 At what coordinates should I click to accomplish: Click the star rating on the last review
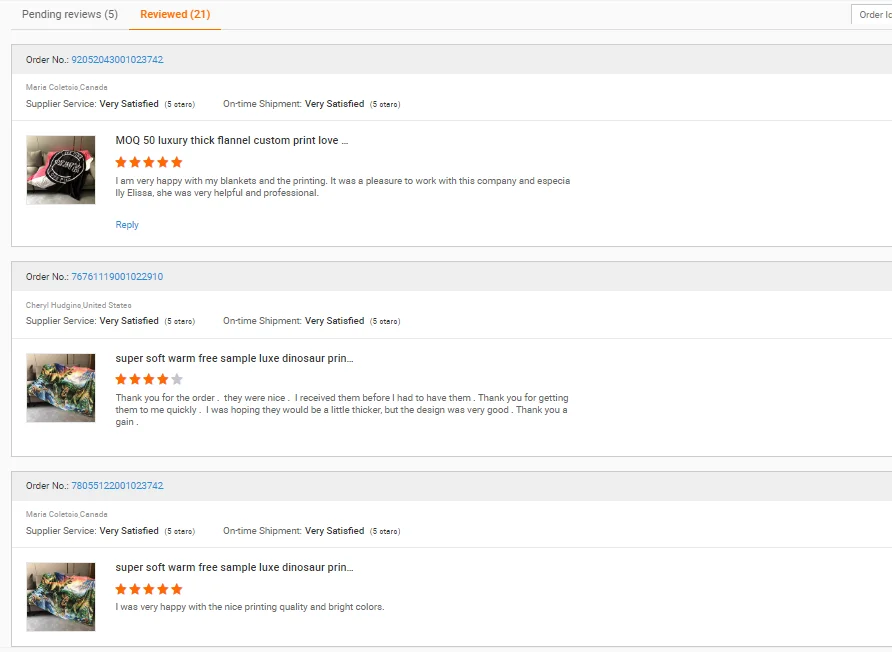(x=149, y=589)
